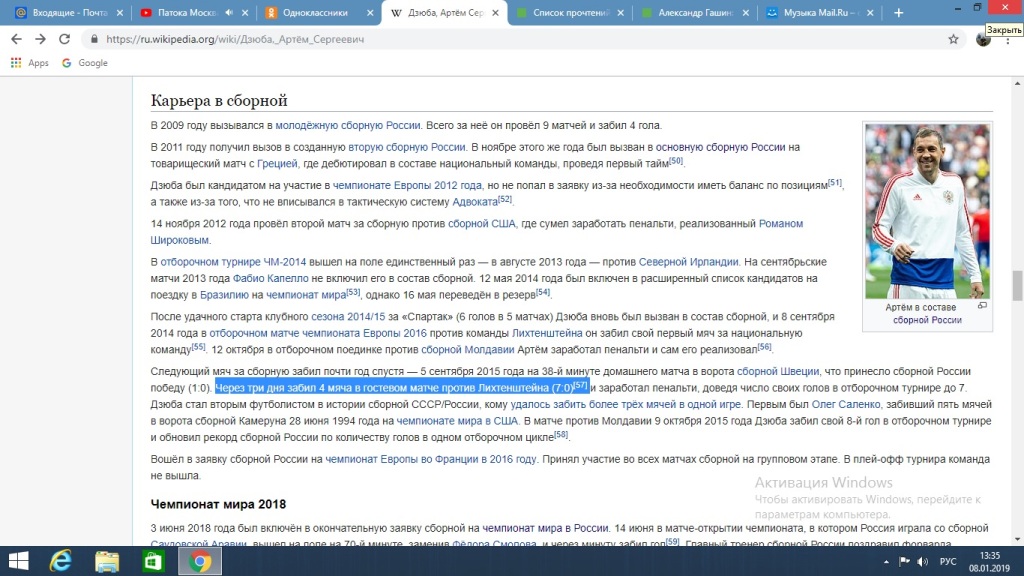Open File Explorer from the taskbar
The height and width of the screenshot is (576, 1024).
click(x=106, y=561)
